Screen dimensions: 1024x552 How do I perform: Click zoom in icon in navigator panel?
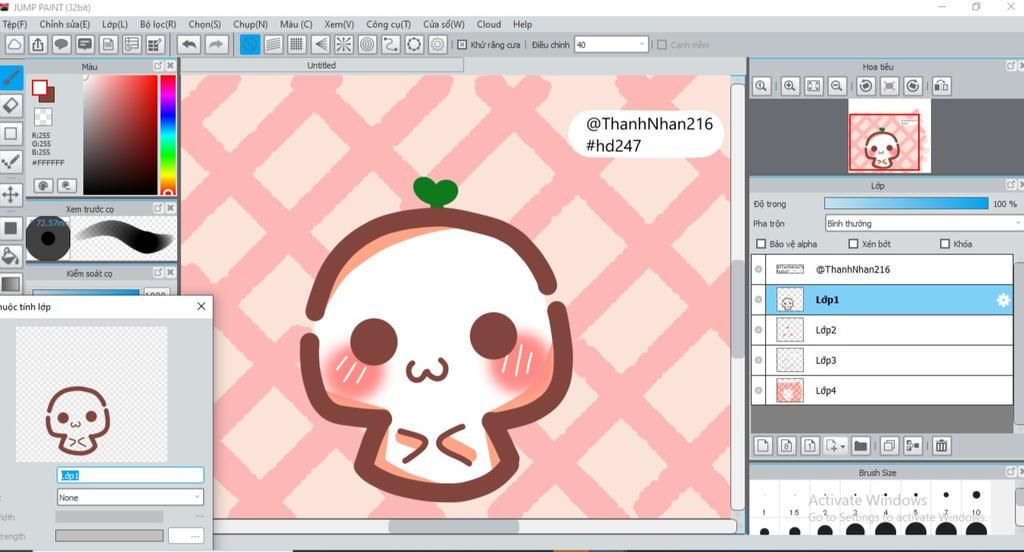(x=790, y=86)
